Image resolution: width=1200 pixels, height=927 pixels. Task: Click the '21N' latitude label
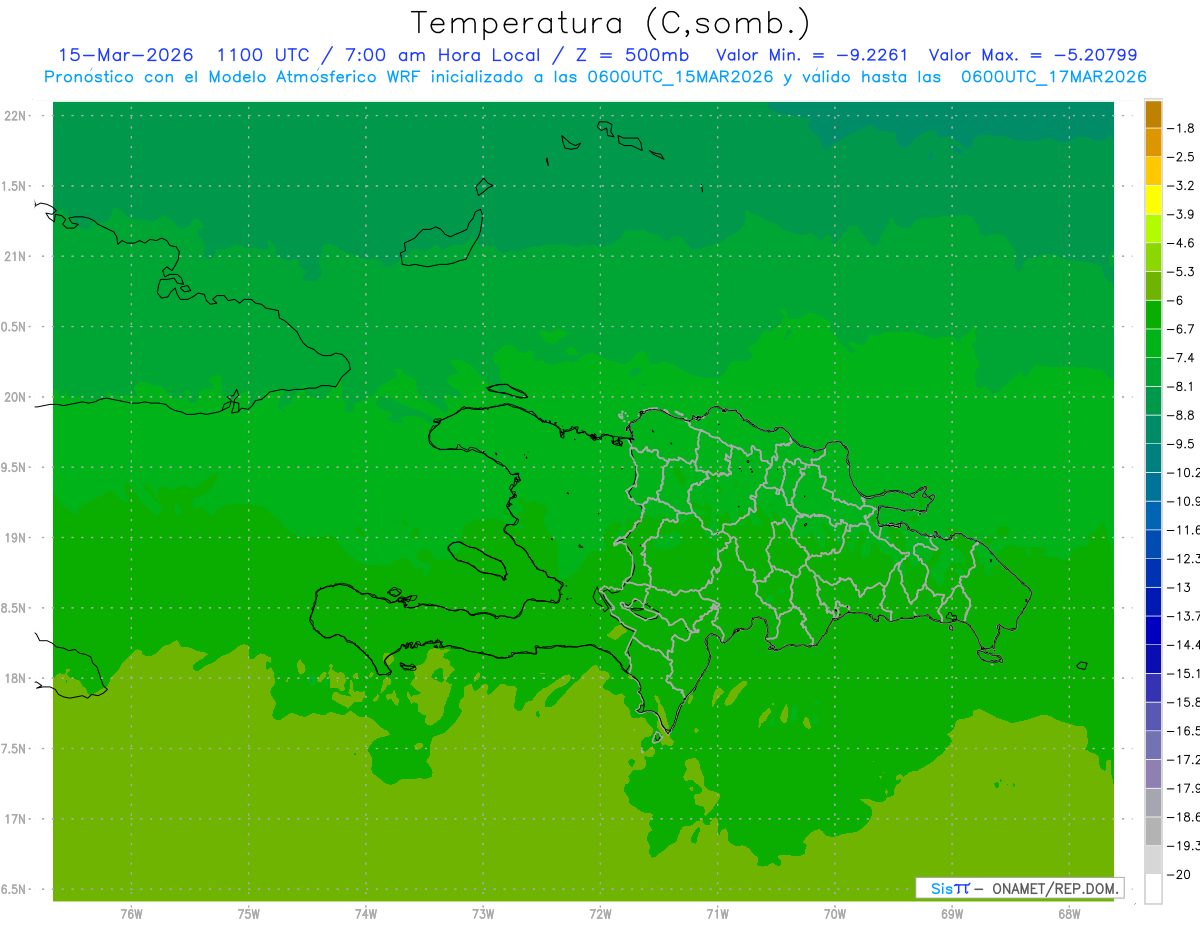pos(15,257)
